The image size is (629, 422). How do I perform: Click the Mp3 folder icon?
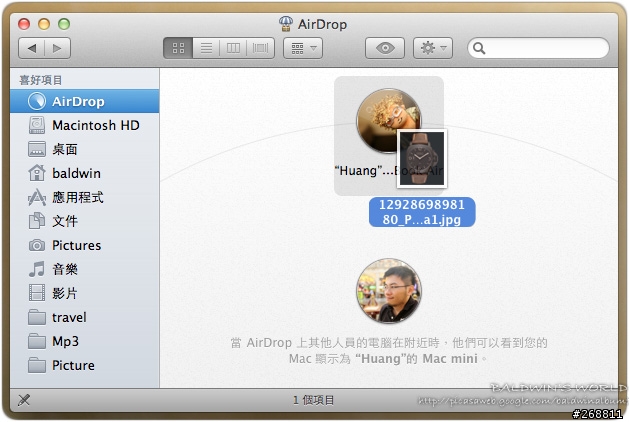coord(37,341)
